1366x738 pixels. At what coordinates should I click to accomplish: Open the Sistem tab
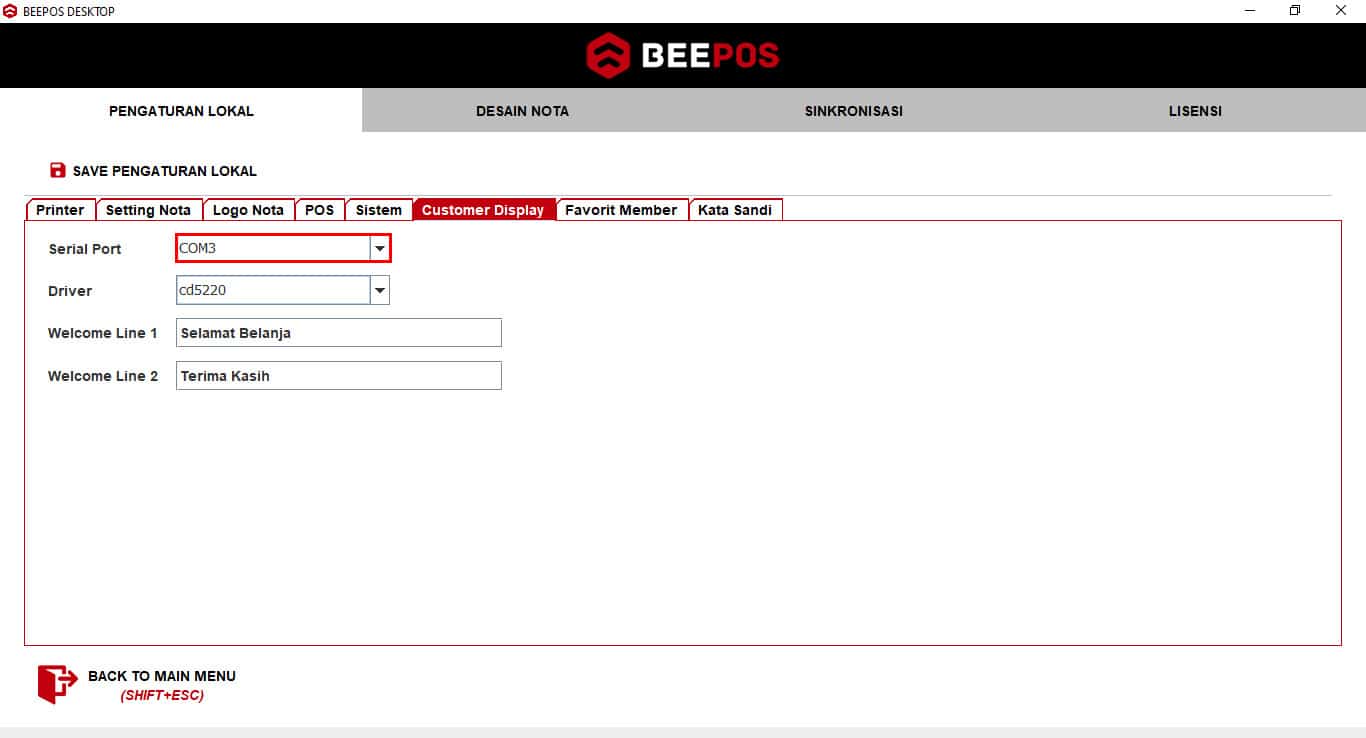(x=378, y=210)
